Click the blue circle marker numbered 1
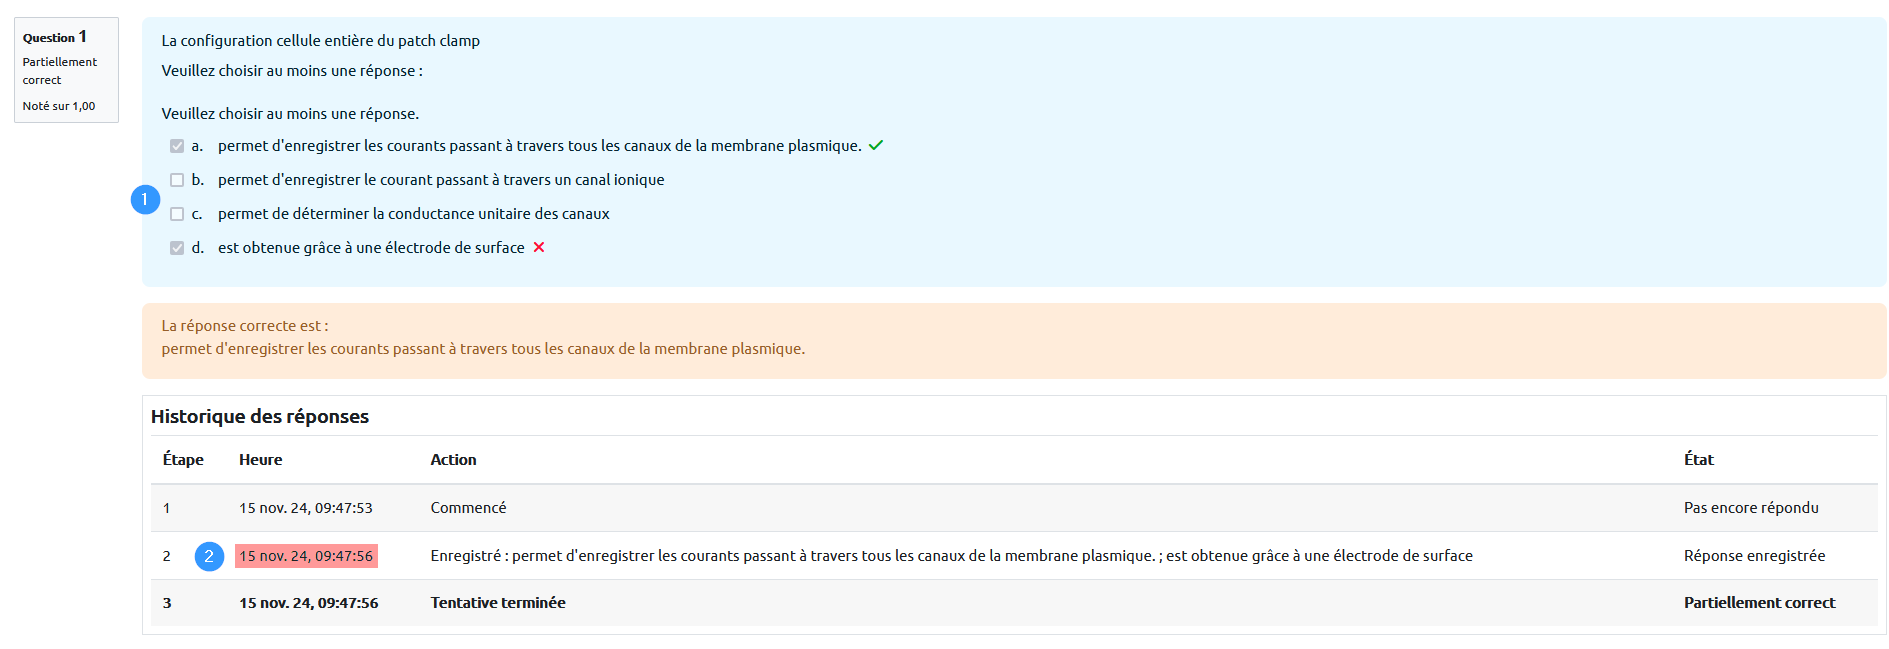Image resolution: width=1889 pixels, height=649 pixels. 145,200
